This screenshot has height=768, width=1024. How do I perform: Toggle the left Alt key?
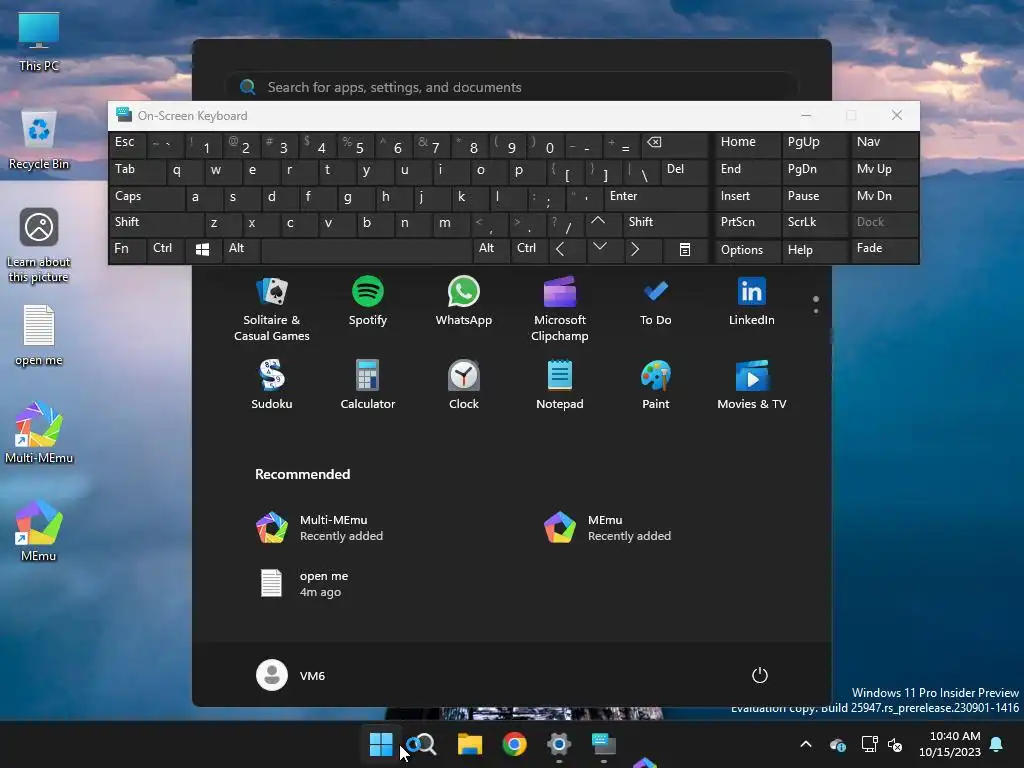click(x=241, y=249)
